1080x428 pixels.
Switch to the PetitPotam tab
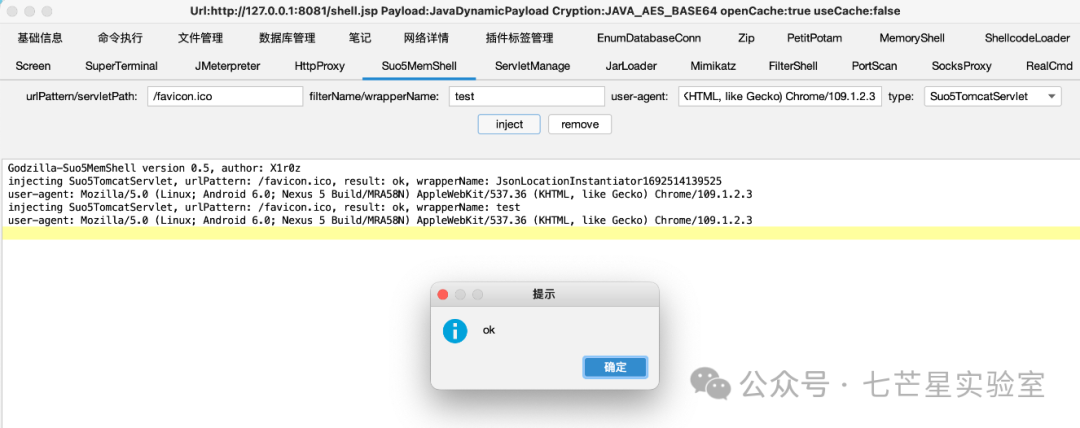pyautogui.click(x=814, y=38)
